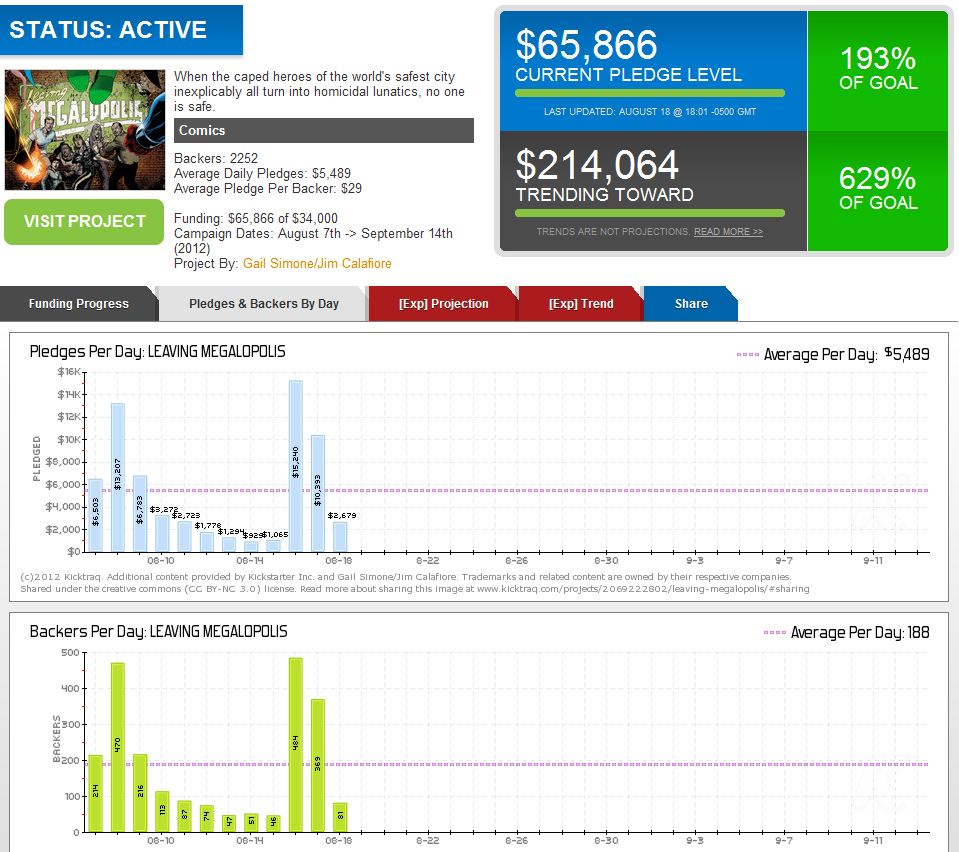Click the 193% of goal green box
This screenshot has height=852, width=959.
click(878, 70)
